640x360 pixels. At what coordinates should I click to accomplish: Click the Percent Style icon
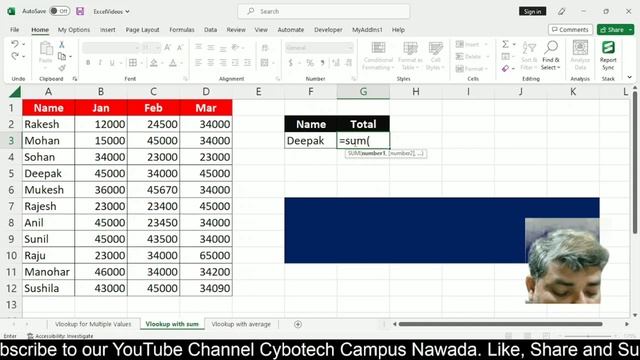[x=310, y=63]
